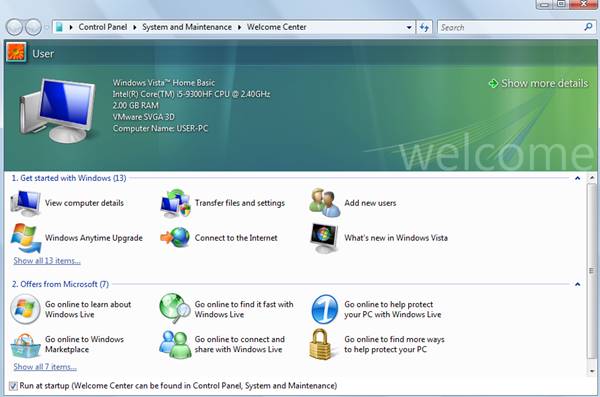Click the Connect to the Internet label
The image size is (600, 397).
pos(236,238)
